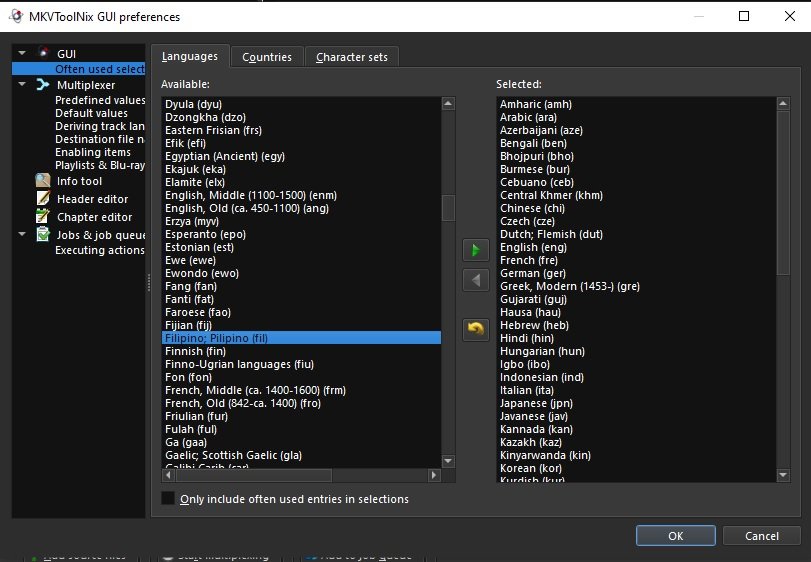
Task: Select 'Amharic (amh)' in Selected list
Action: point(636,104)
